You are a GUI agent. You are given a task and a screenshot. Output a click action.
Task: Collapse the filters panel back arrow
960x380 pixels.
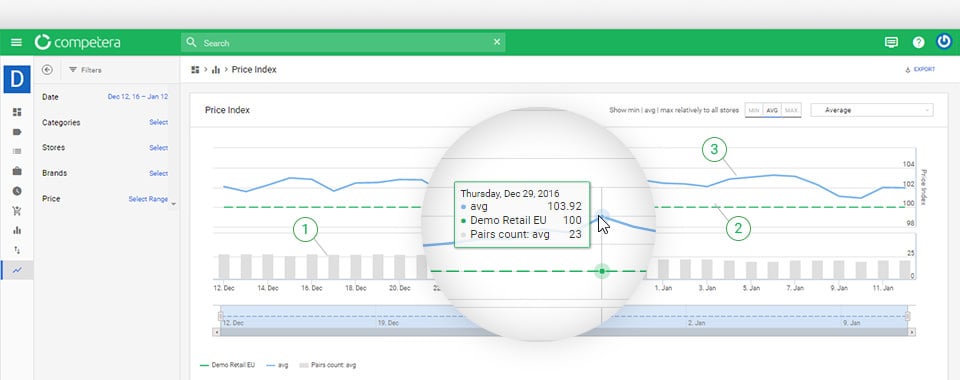pos(47,70)
